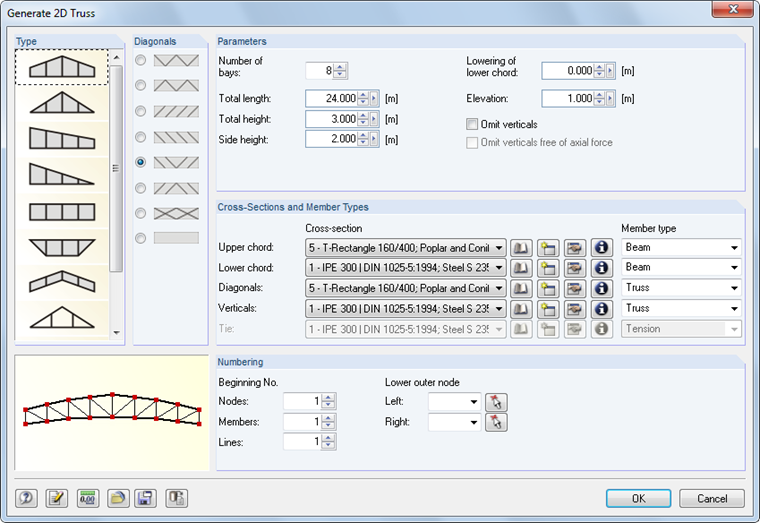
Task: Click the Members beginning number field
Action: pos(302,422)
